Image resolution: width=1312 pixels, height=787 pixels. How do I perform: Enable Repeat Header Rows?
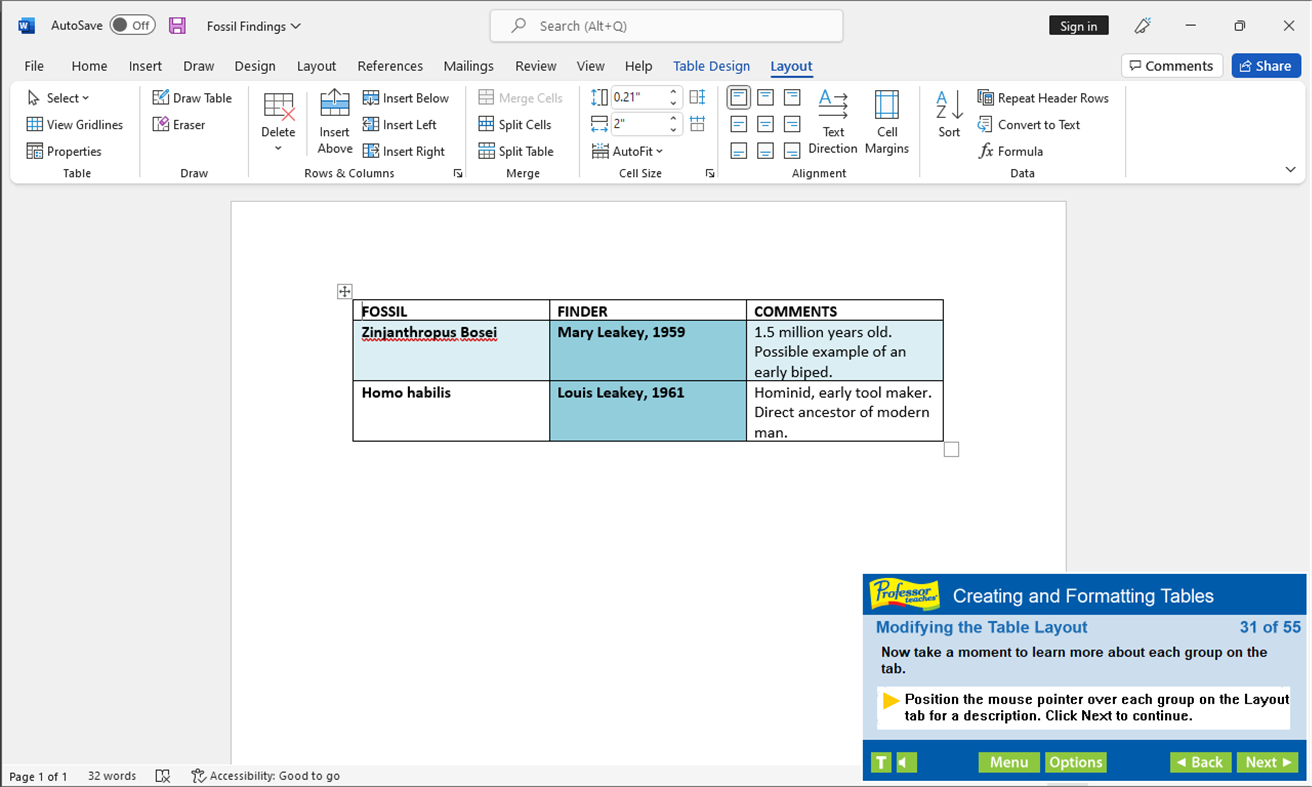[1043, 97]
